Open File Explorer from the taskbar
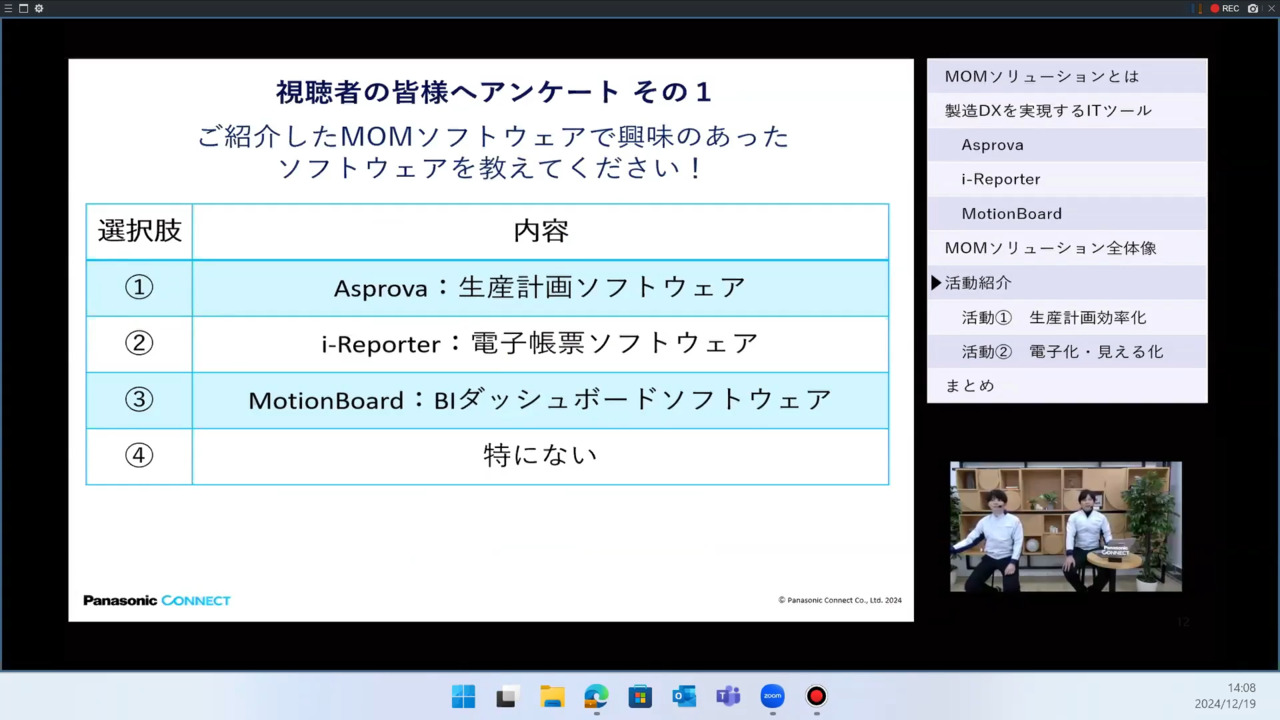Viewport: 1280px width, 720px height. [x=552, y=696]
